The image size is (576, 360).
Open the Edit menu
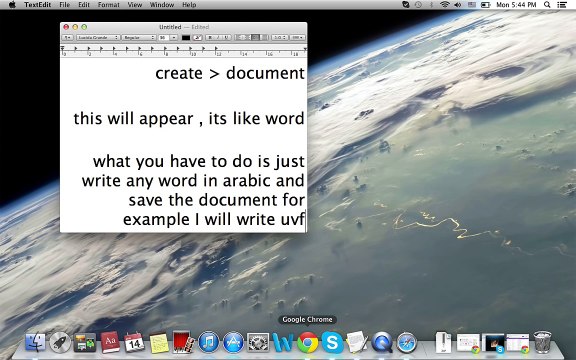[x=84, y=5]
